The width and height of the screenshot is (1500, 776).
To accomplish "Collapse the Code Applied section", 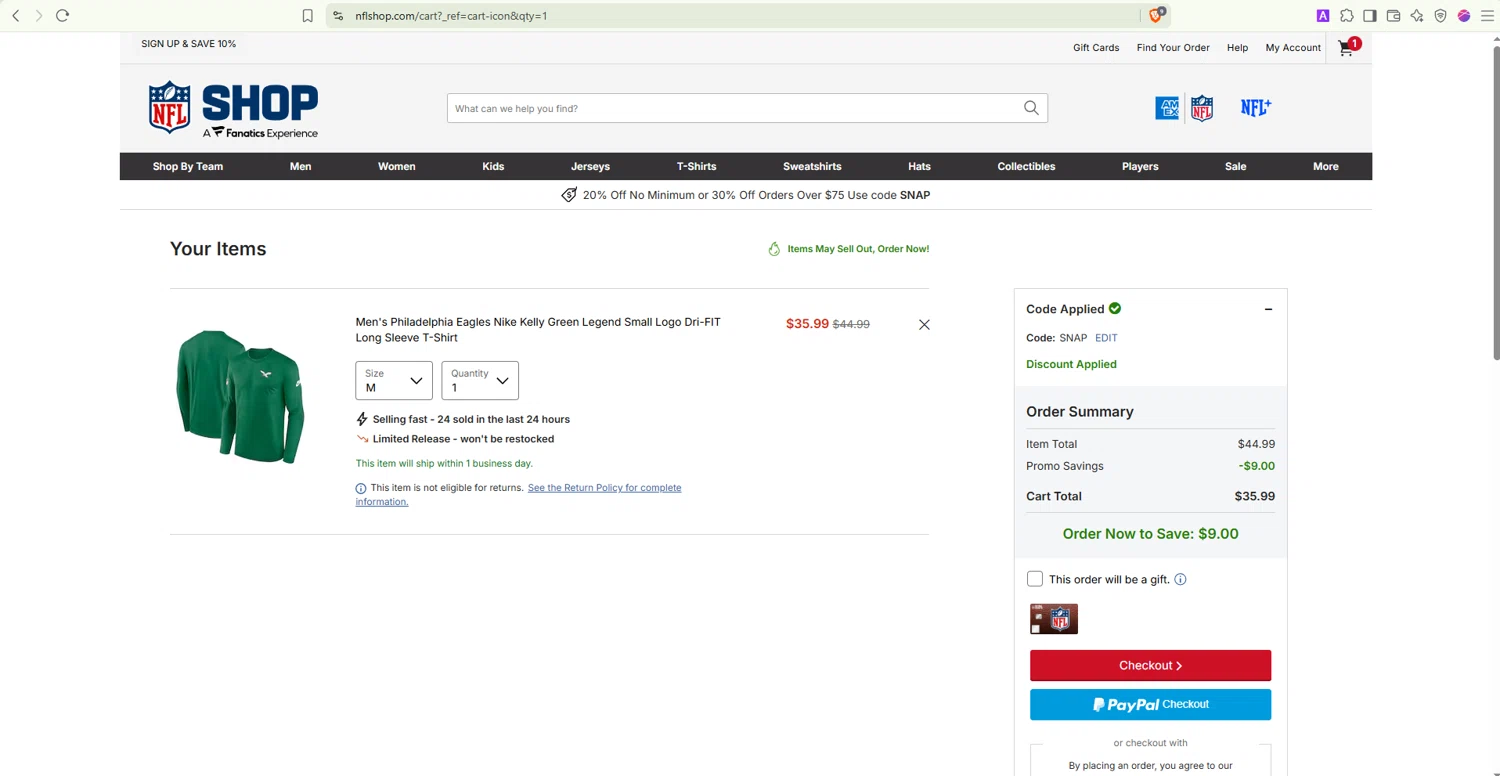I will (x=1268, y=309).
